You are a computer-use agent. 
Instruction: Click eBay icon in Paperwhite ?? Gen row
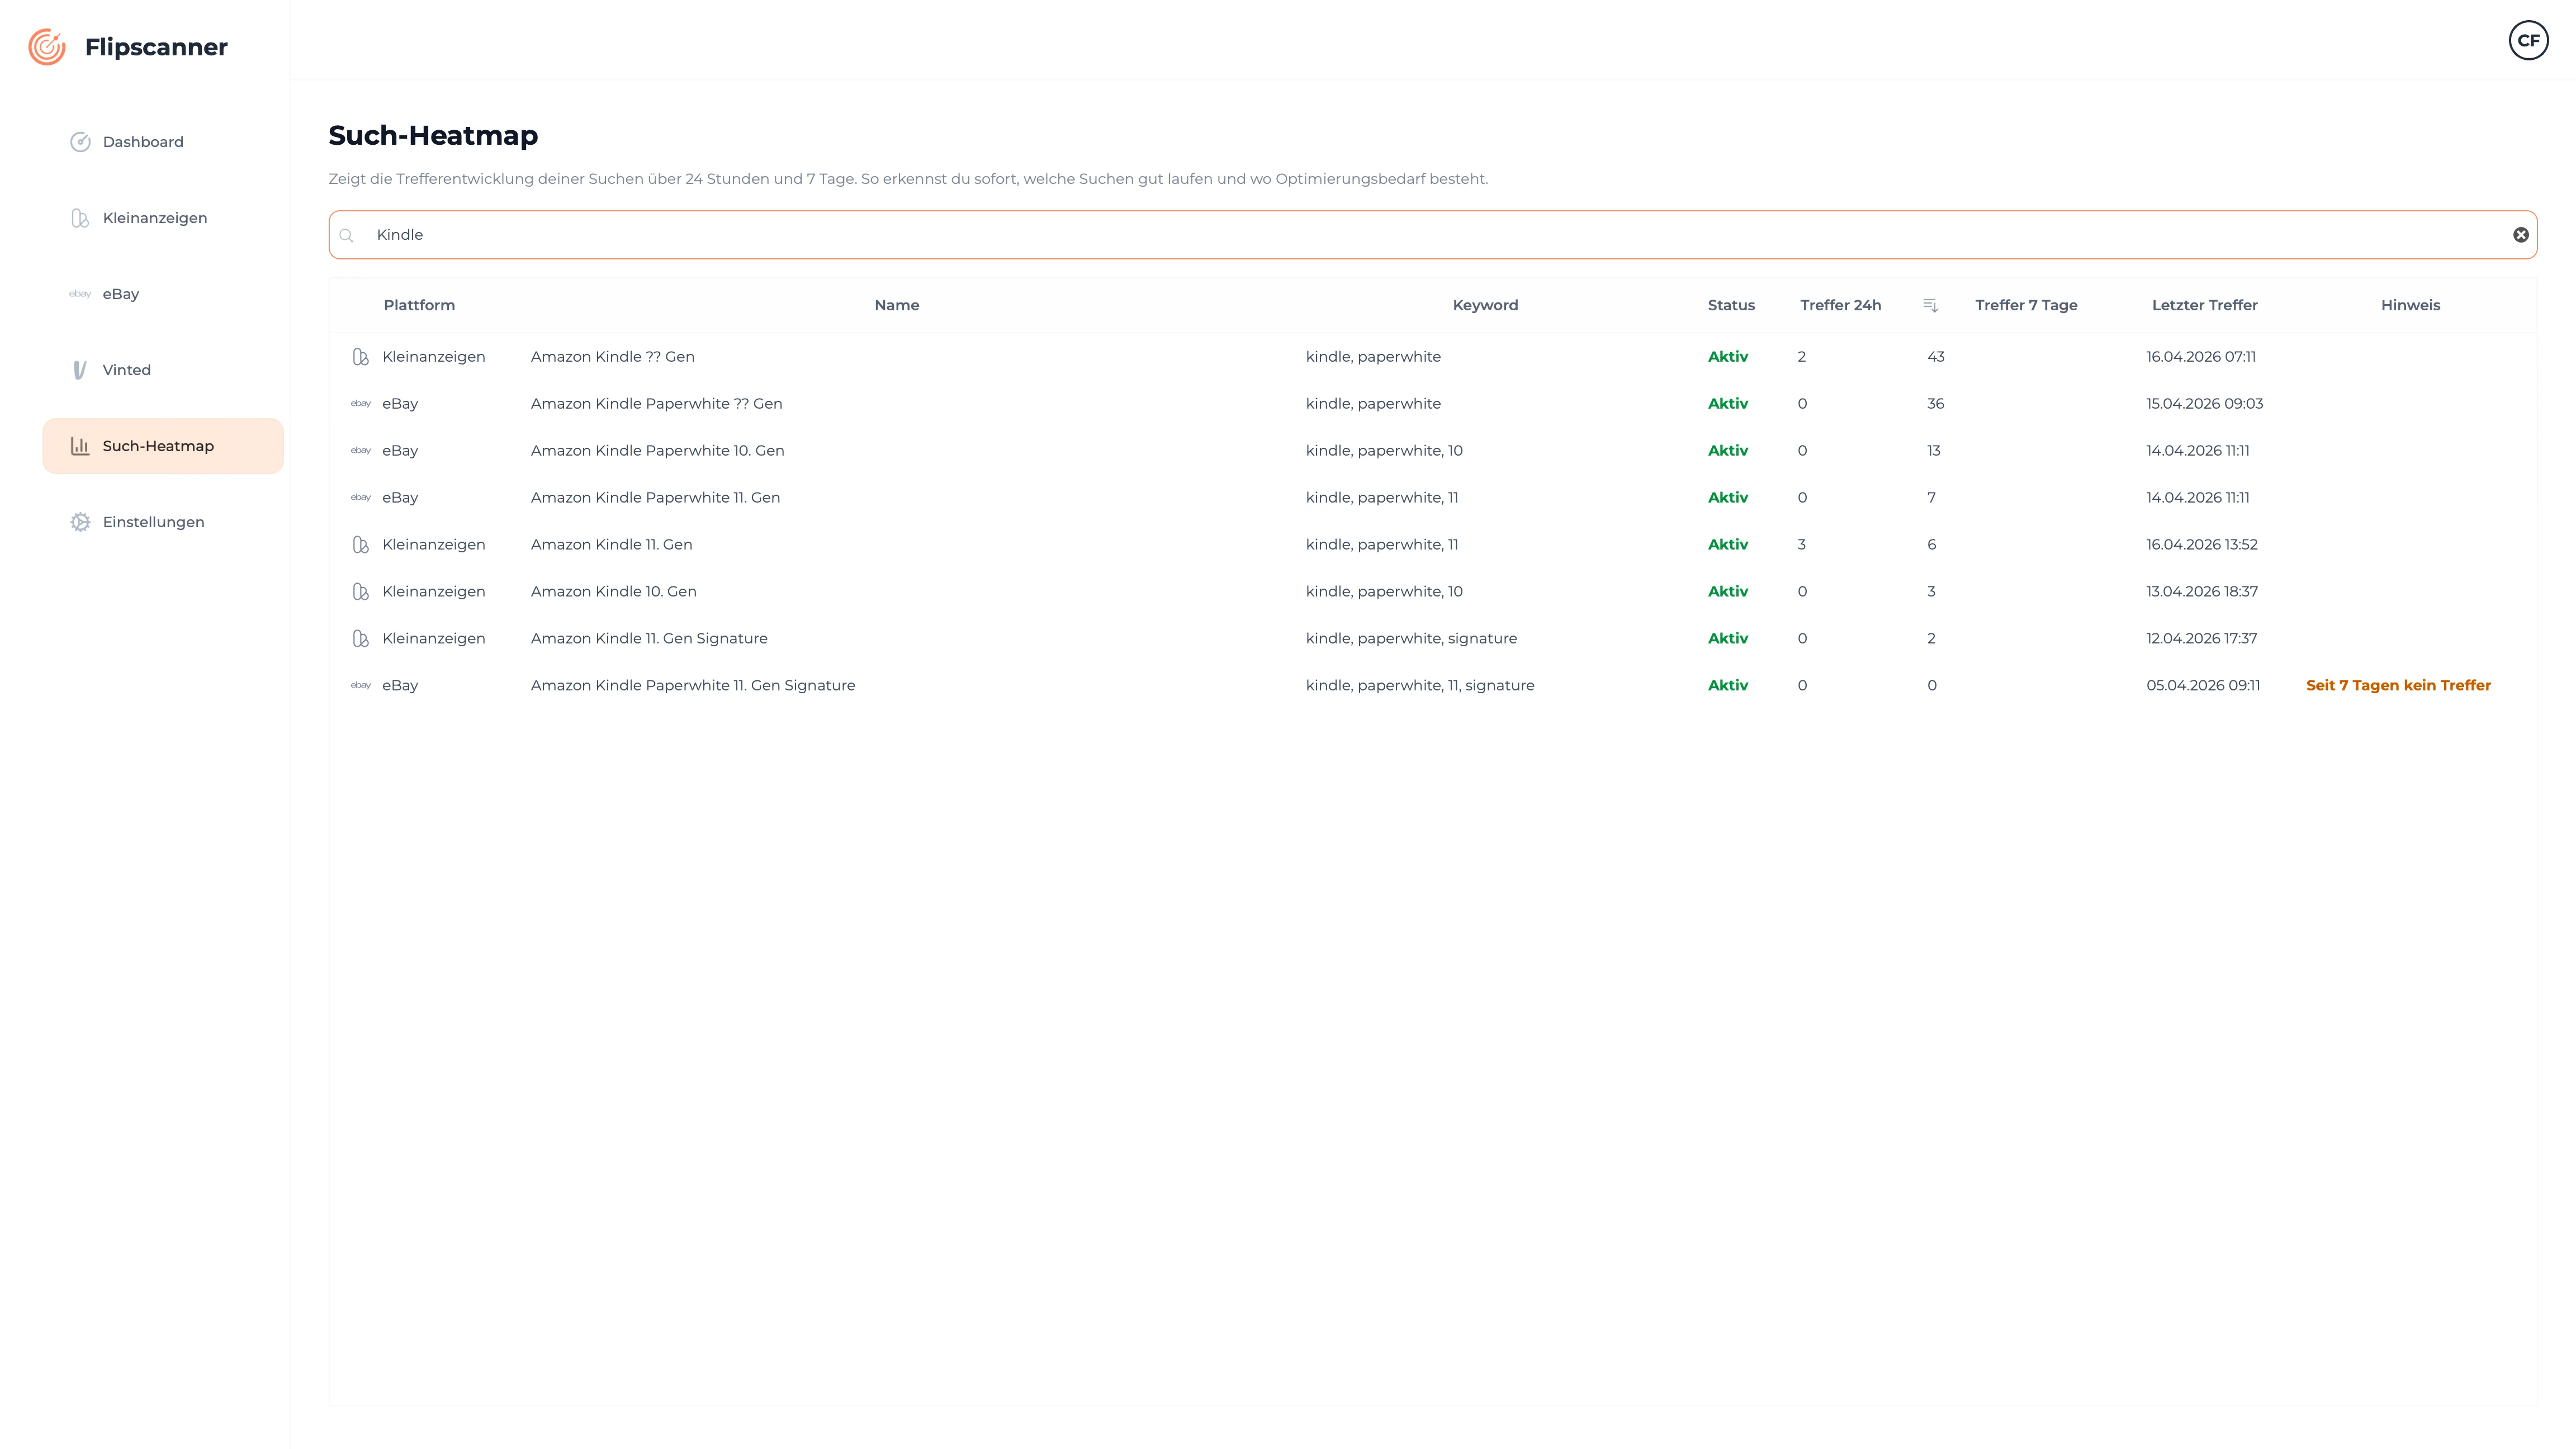pos(361,404)
